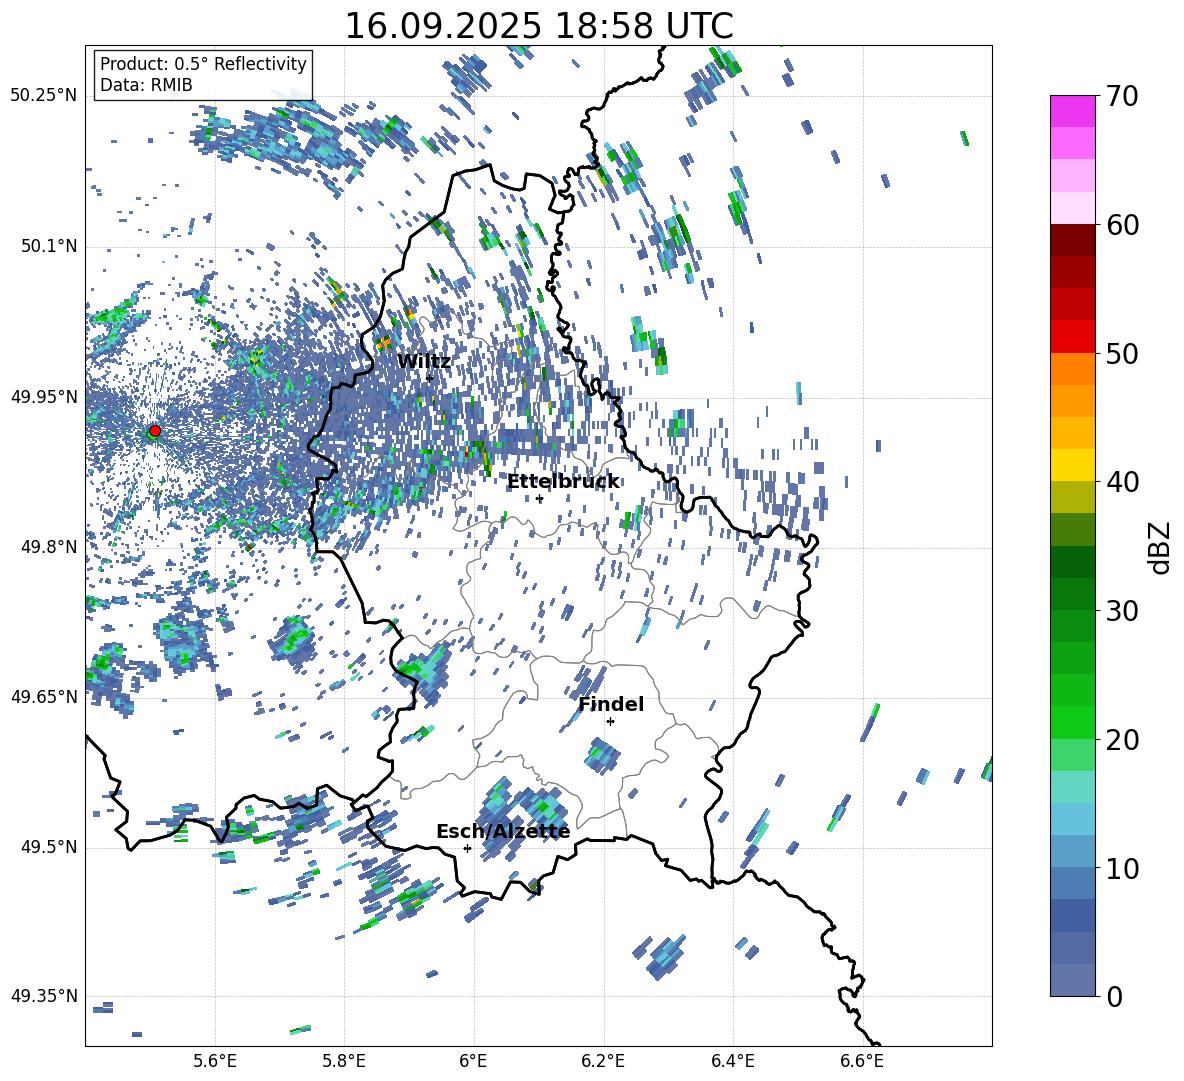Image resolution: width=1184 pixels, height=1081 pixels.
Task: Click the 5.8°E longitude tick label
Action: [x=344, y=1061]
